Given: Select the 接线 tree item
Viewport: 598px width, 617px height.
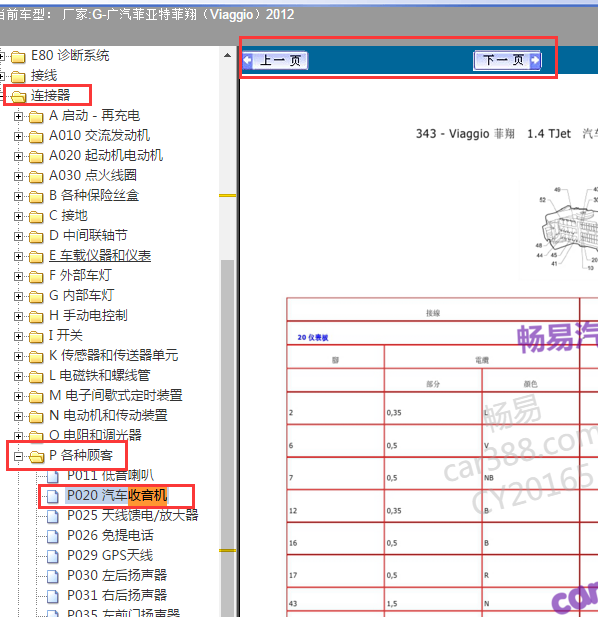Looking at the screenshot, I should (x=44, y=75).
